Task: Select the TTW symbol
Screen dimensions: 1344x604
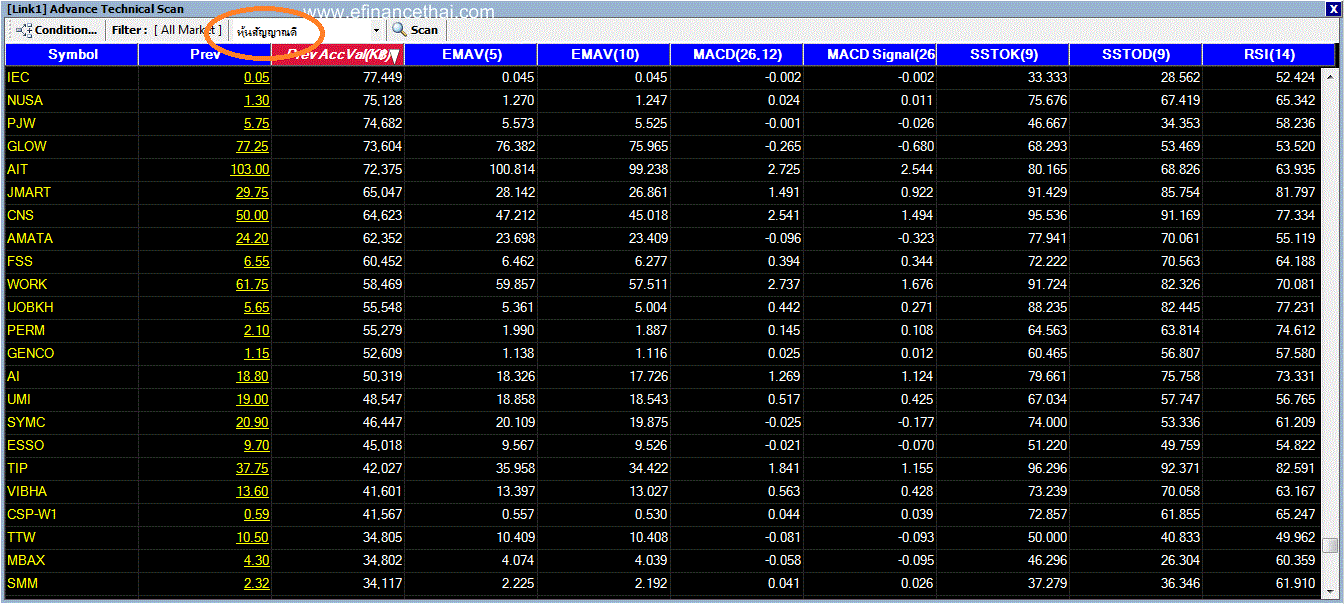Action: pos(21,537)
